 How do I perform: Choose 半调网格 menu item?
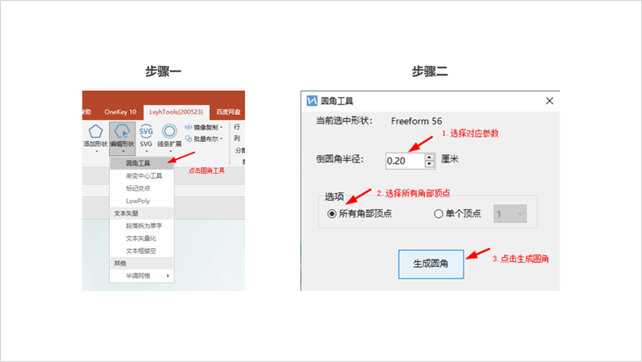pyautogui.click(x=142, y=276)
